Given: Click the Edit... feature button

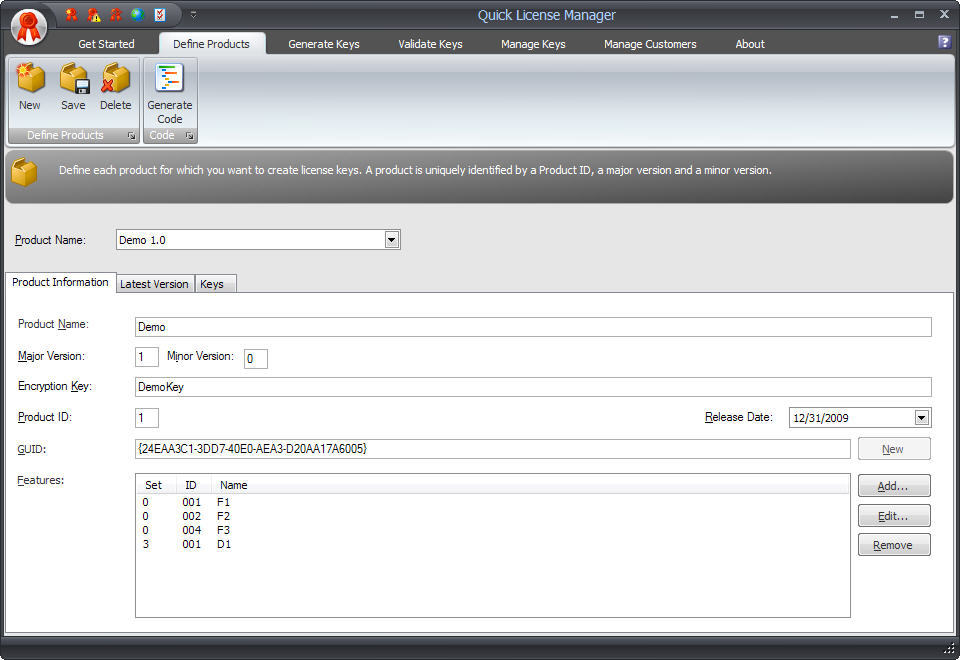Looking at the screenshot, I should click(x=894, y=516).
